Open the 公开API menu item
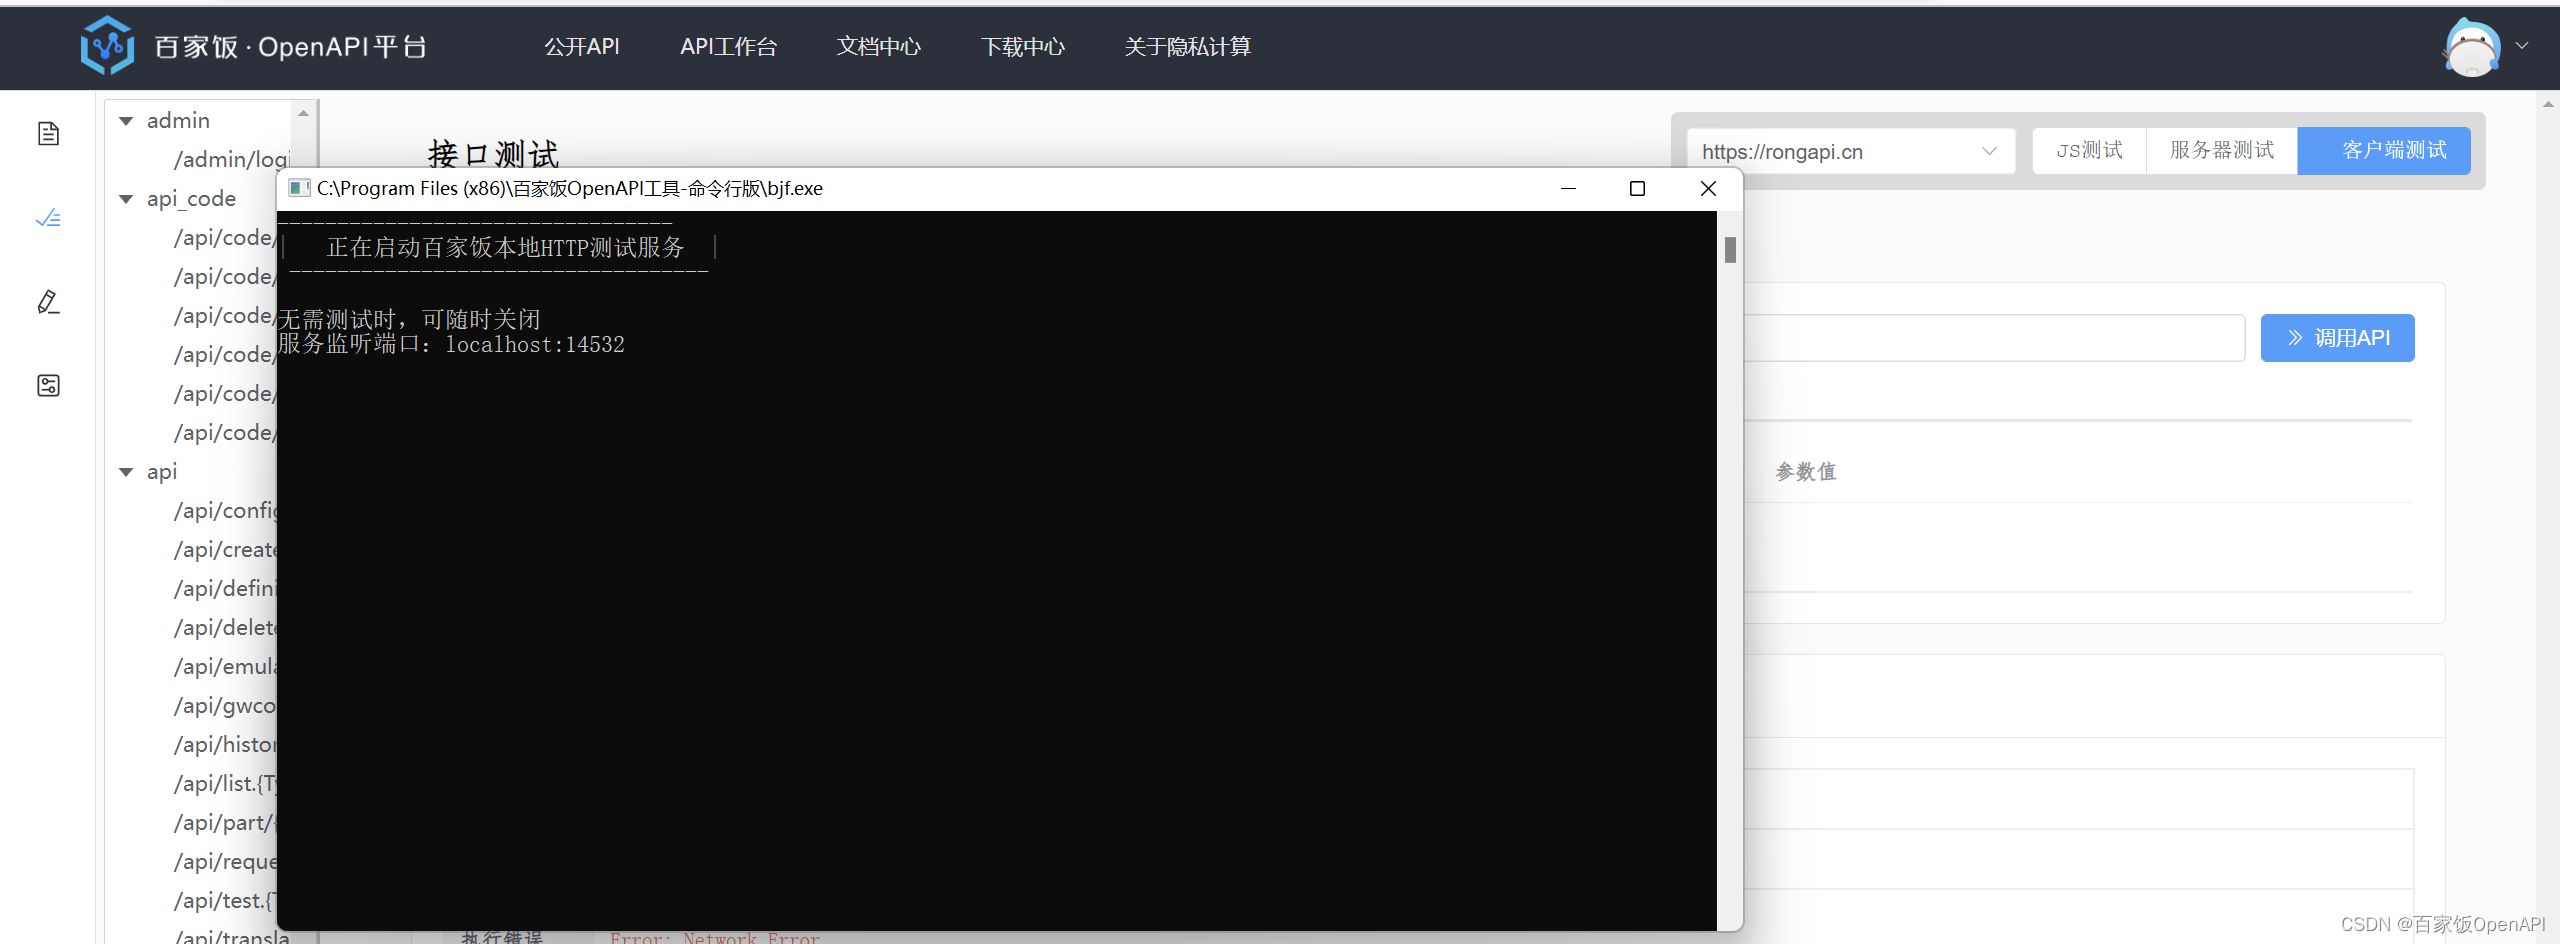The height and width of the screenshot is (944, 2560). click(x=582, y=46)
